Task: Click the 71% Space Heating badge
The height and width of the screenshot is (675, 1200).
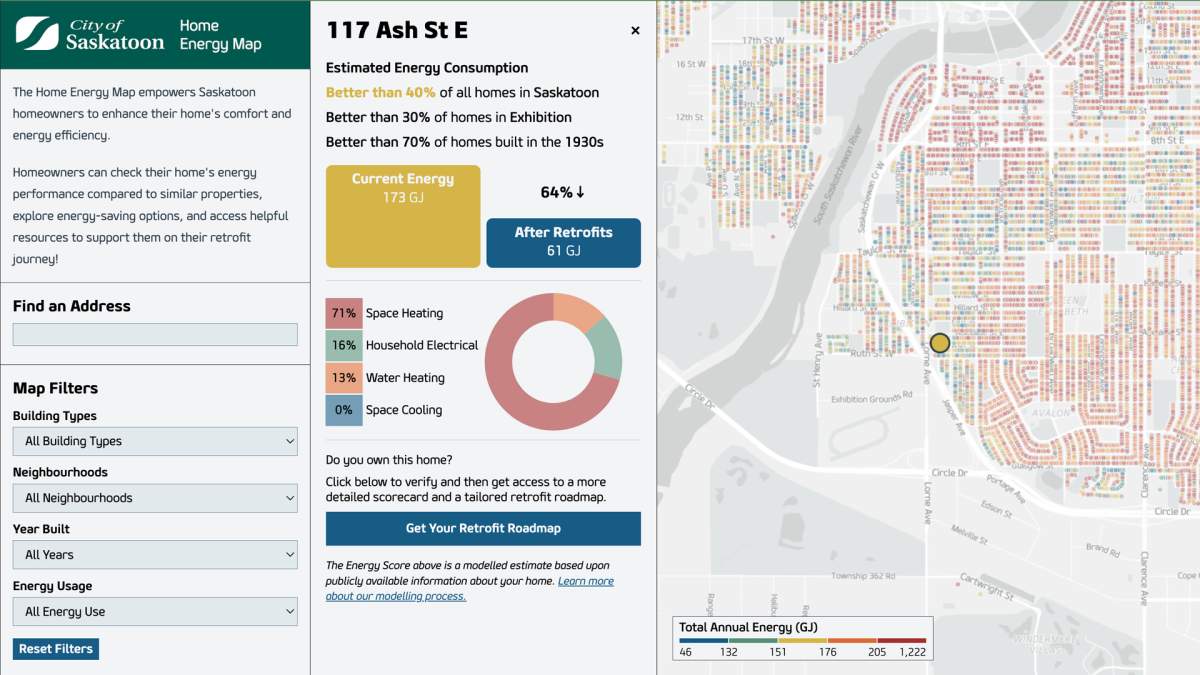Action: (x=343, y=313)
